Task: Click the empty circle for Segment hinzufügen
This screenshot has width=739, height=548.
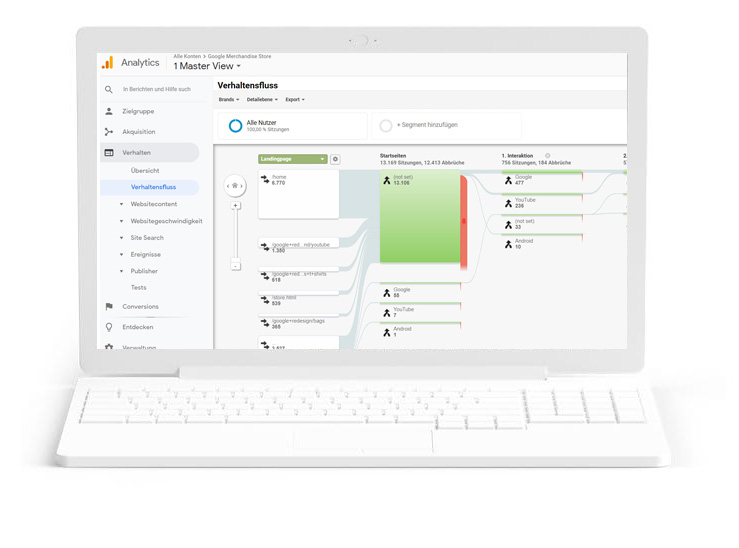Action: [x=386, y=126]
